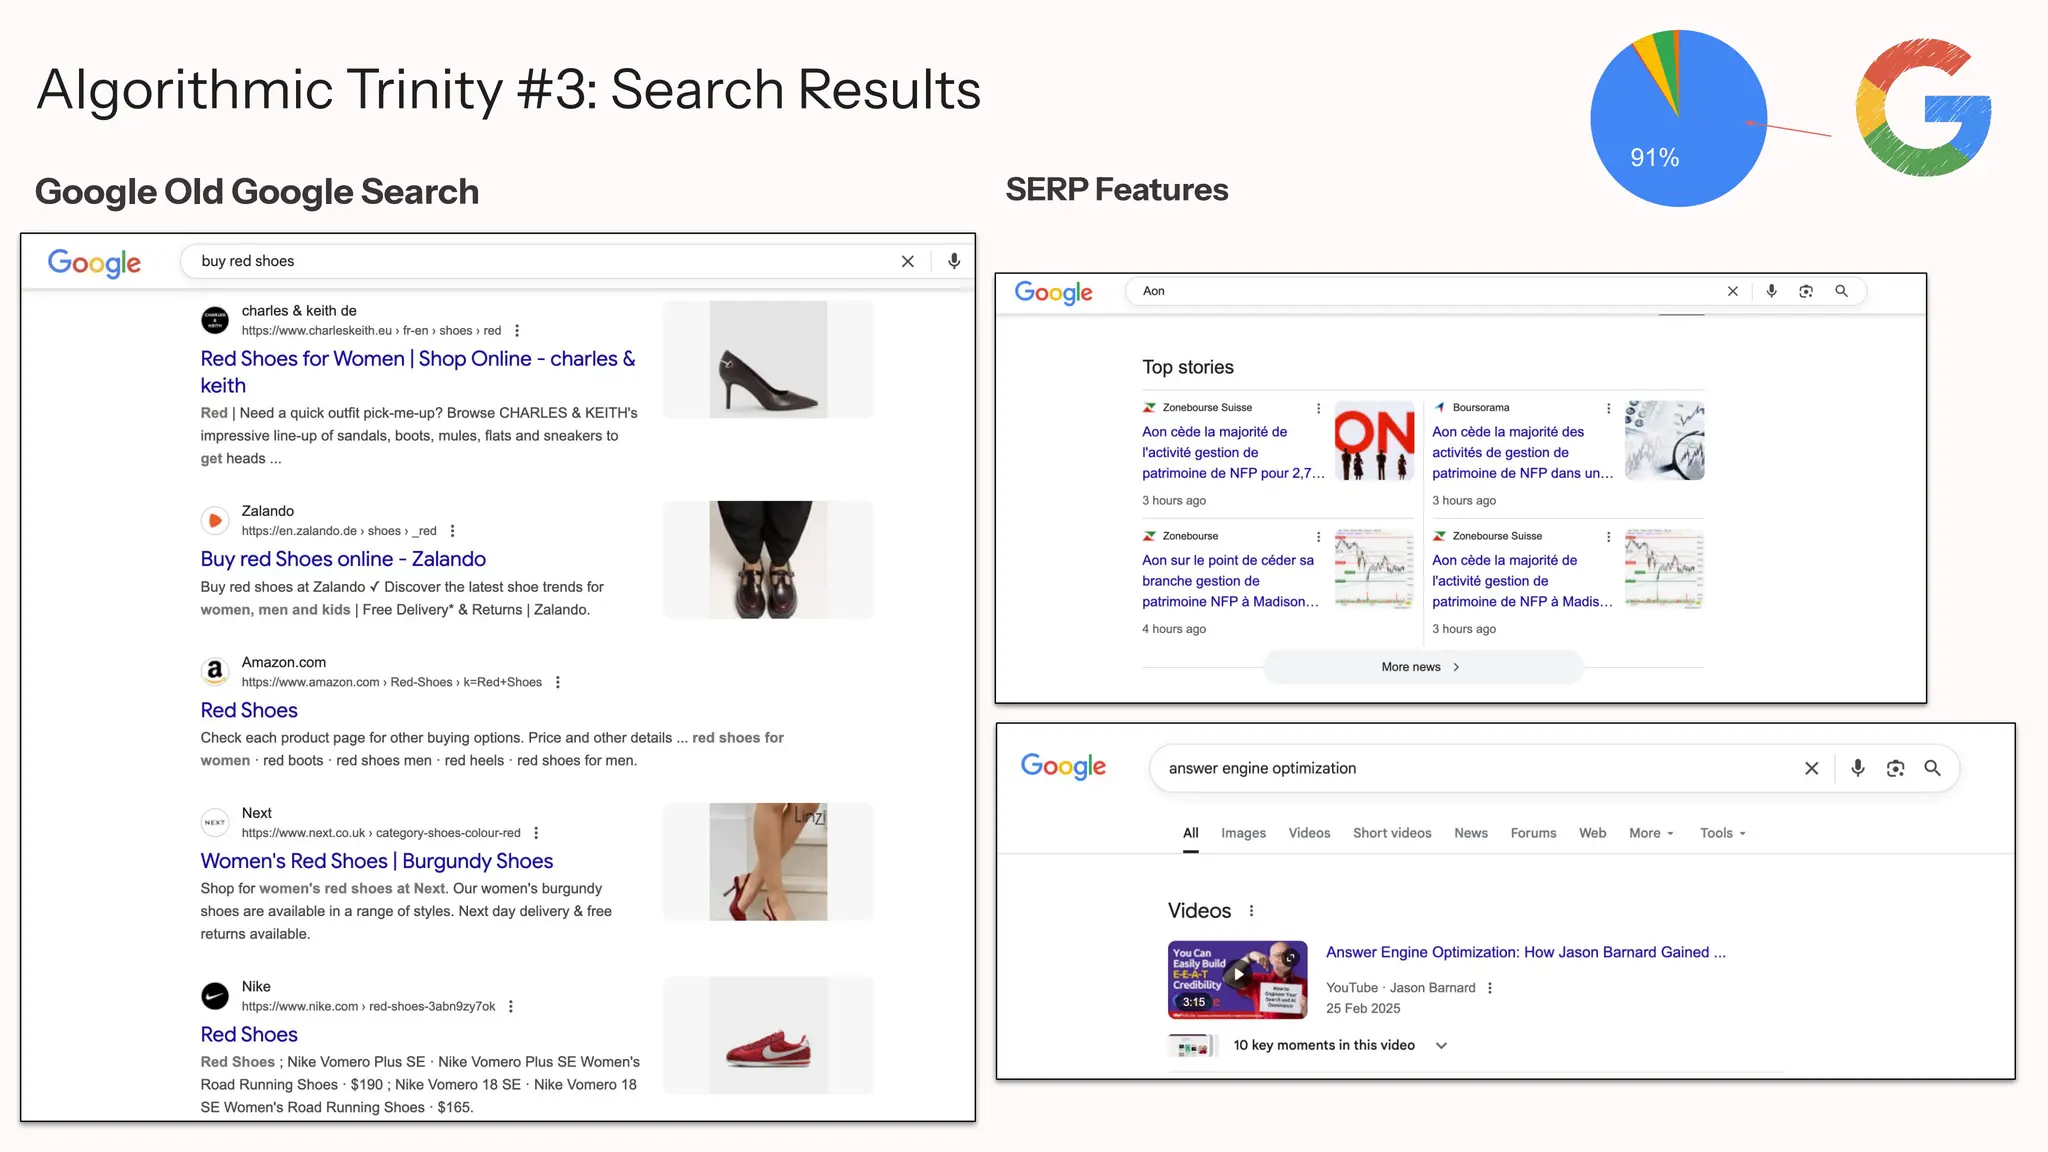This screenshot has height=1152, width=2048.
Task: Click the Amazon favicon
Action: 215,671
